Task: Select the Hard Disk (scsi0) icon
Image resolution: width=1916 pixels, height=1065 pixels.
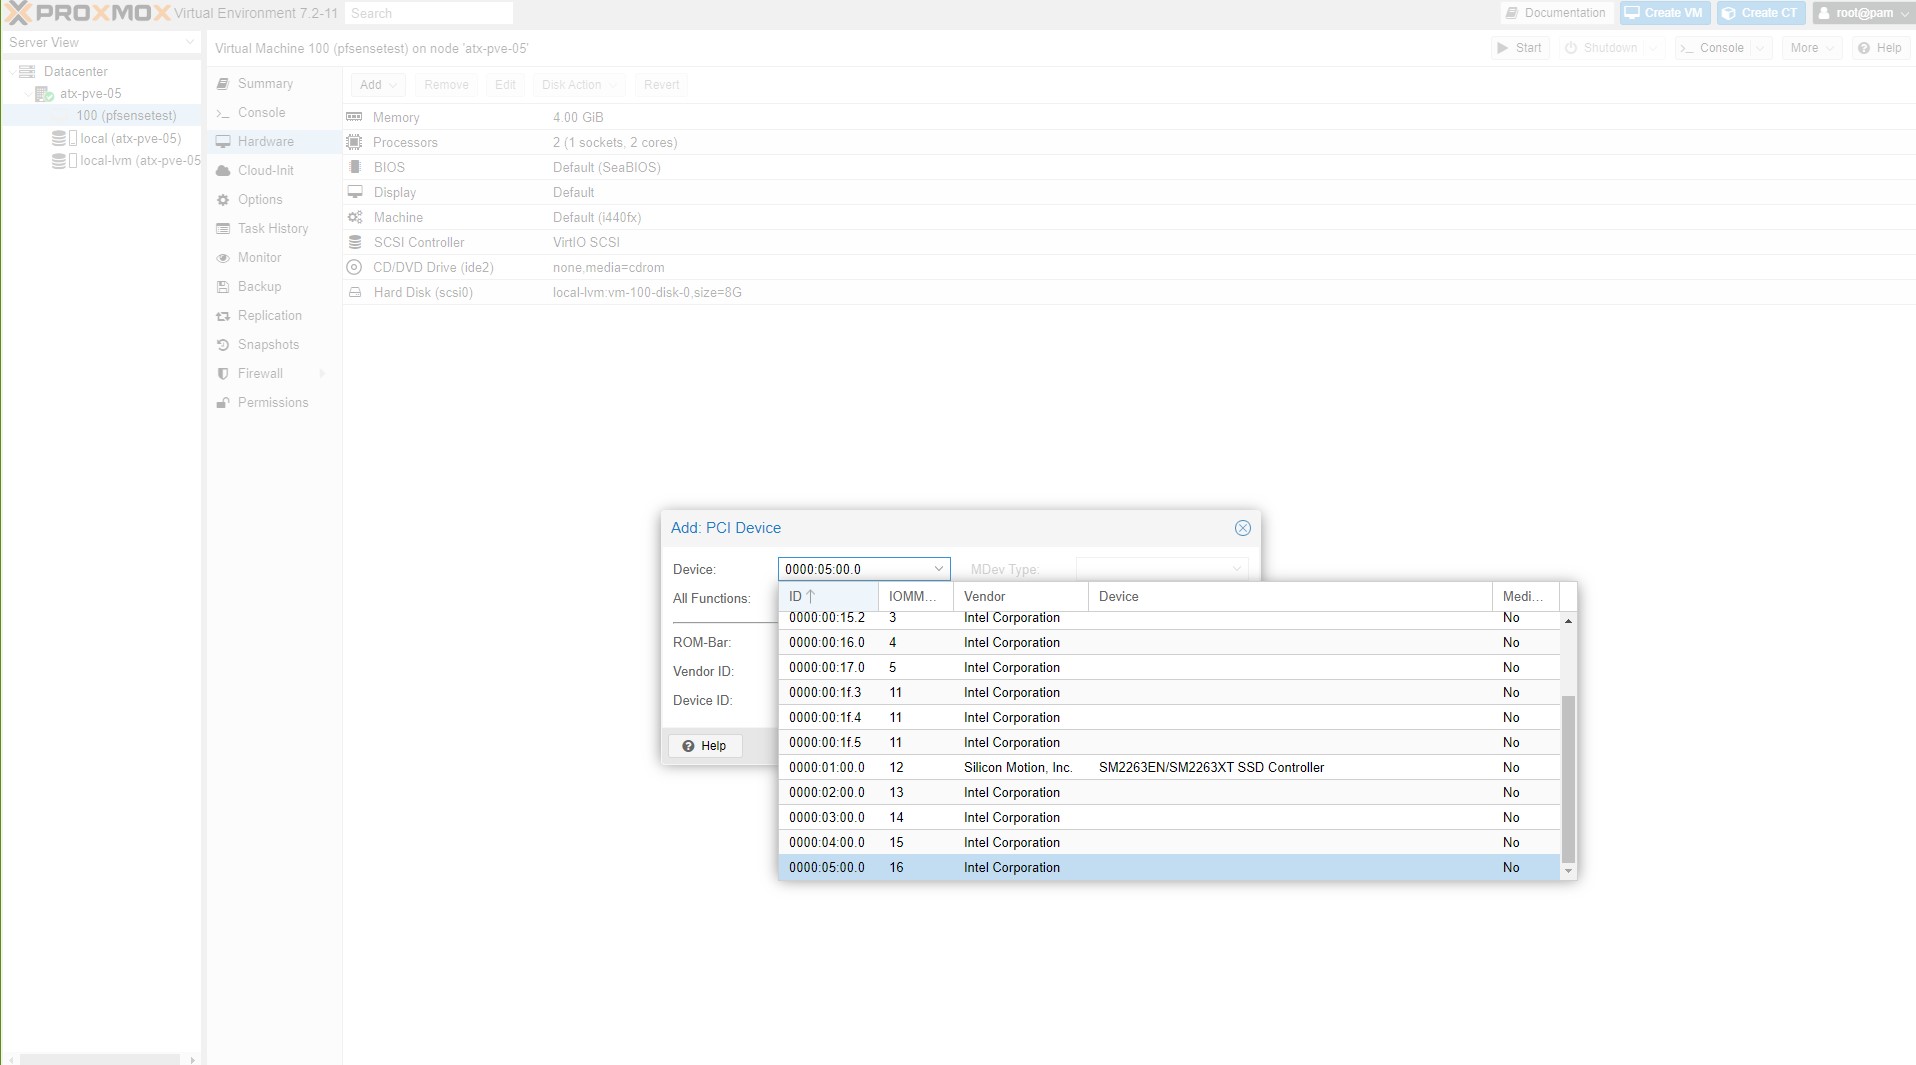Action: (x=354, y=292)
